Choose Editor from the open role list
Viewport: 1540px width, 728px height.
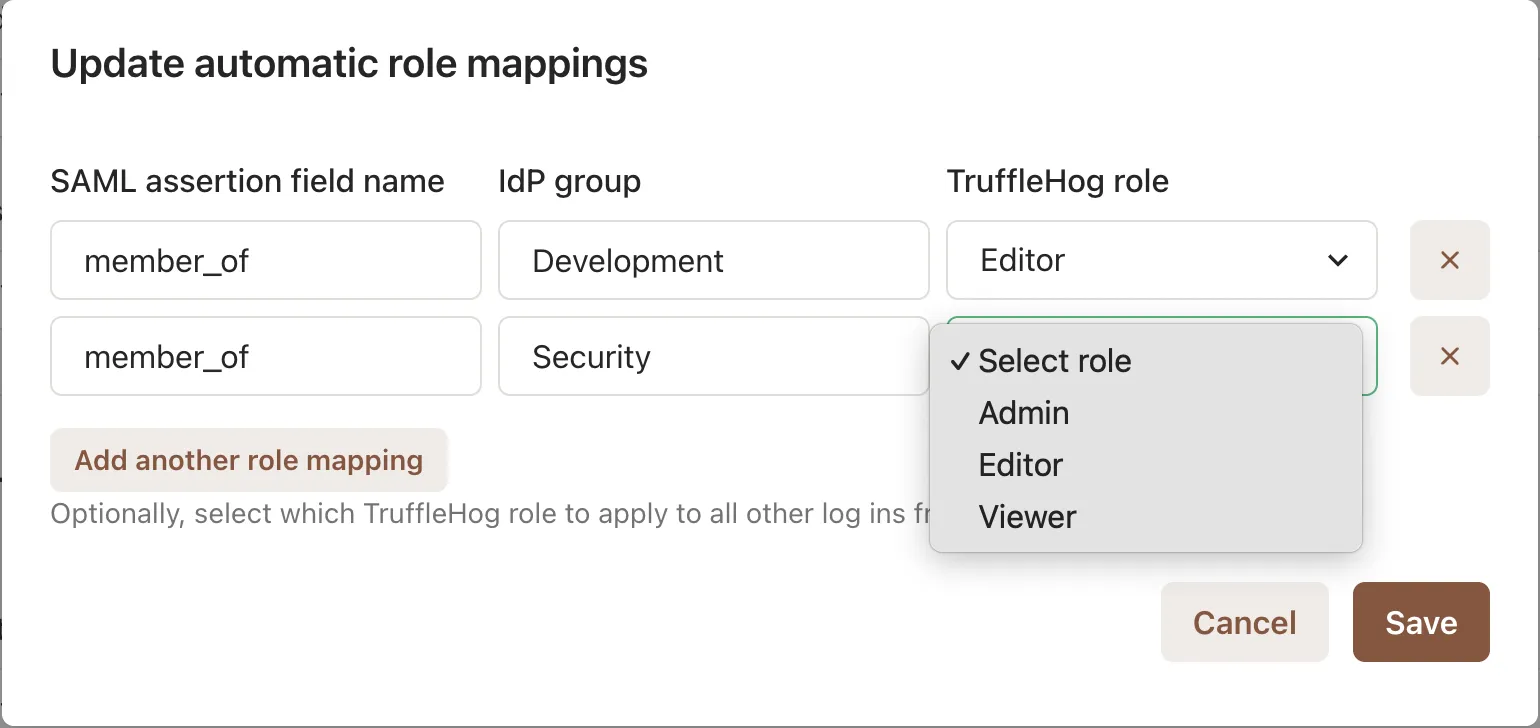tap(1146, 465)
